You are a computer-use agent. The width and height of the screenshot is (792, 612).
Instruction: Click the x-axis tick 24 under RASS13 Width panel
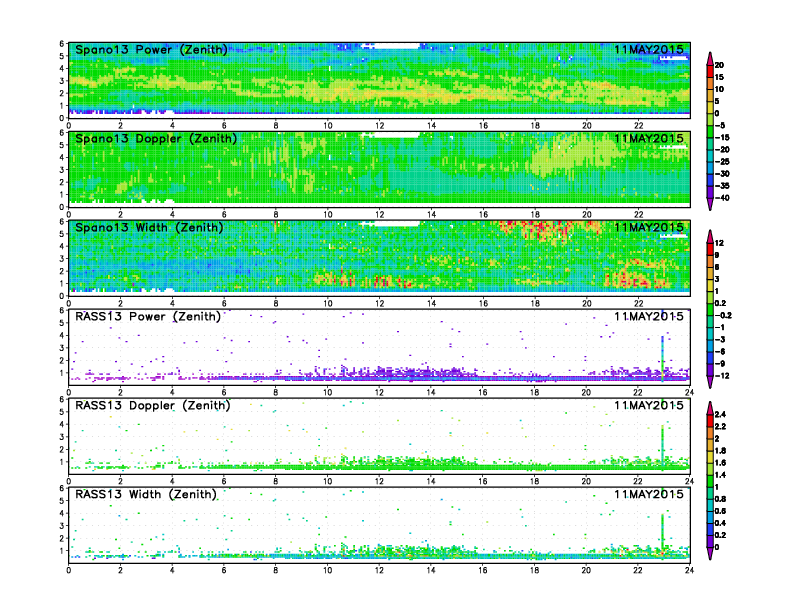(689, 570)
